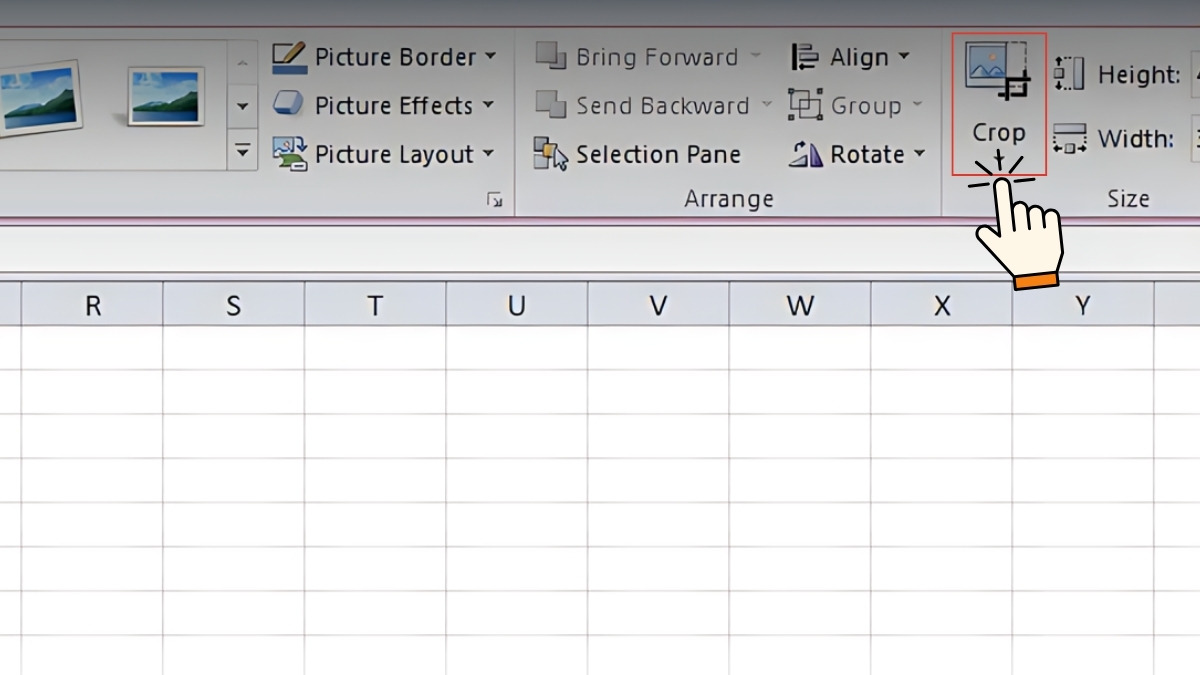Select the Align objects icon
The image size is (1200, 675).
pyautogui.click(x=804, y=56)
